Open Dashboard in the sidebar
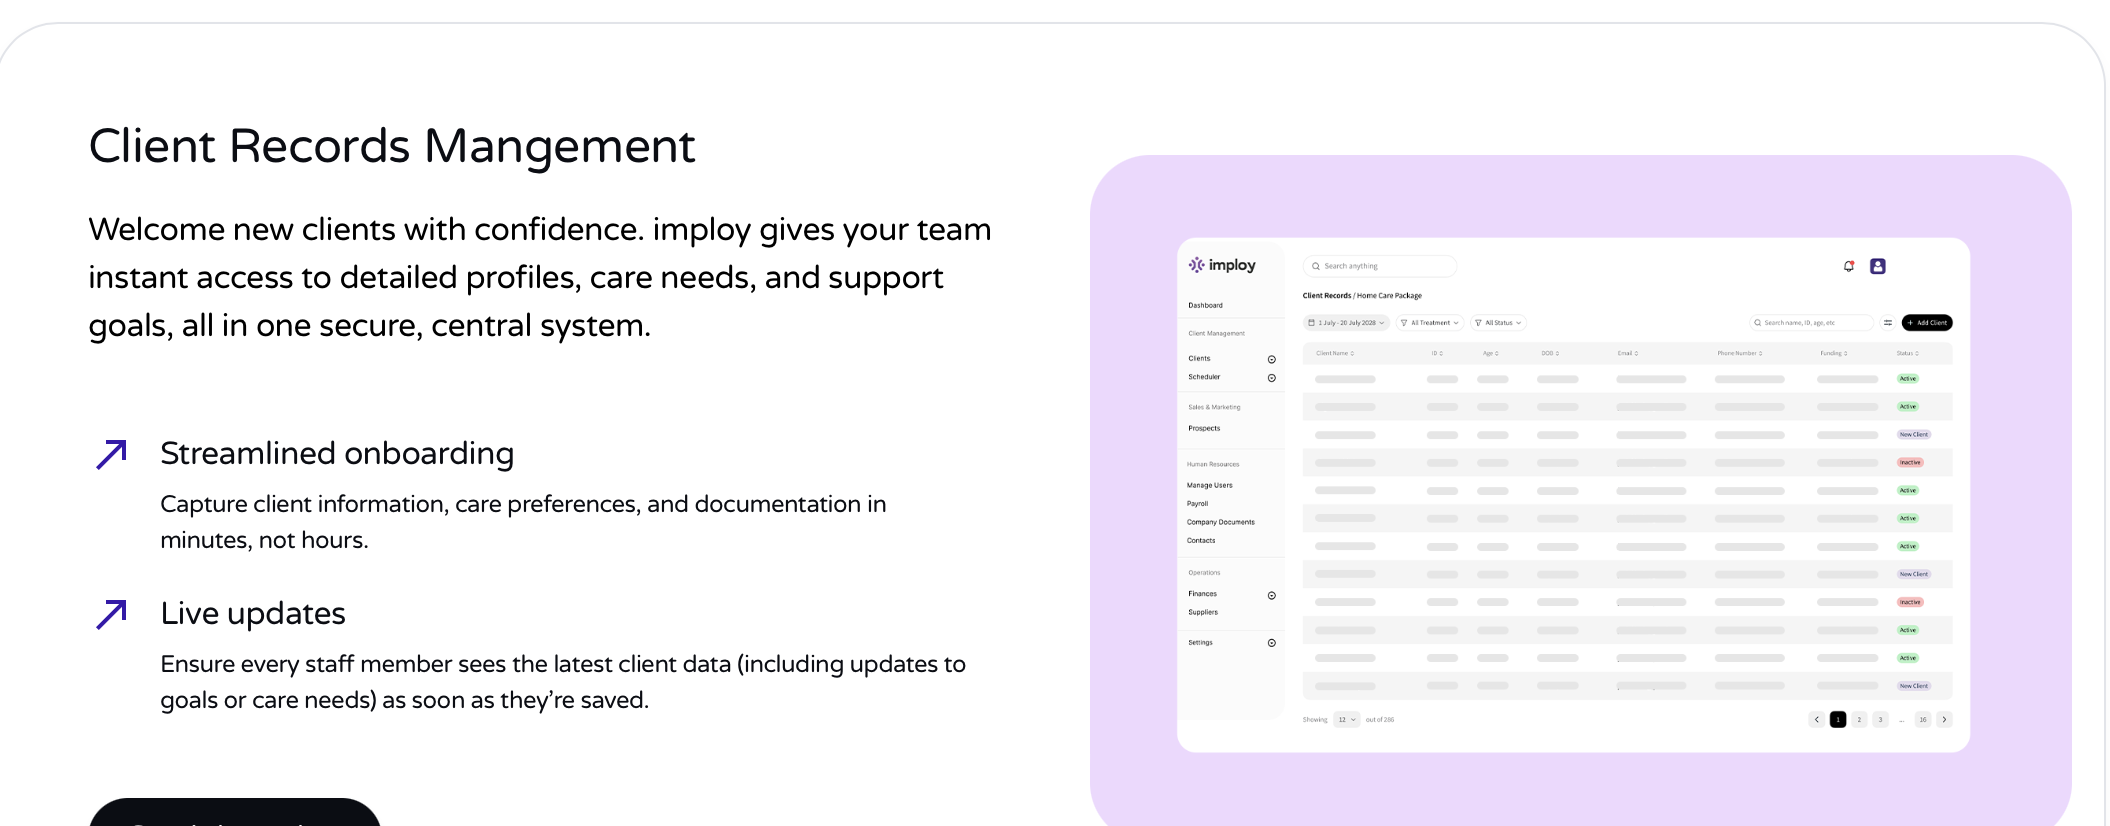This screenshot has width=2110, height=826. [1205, 305]
